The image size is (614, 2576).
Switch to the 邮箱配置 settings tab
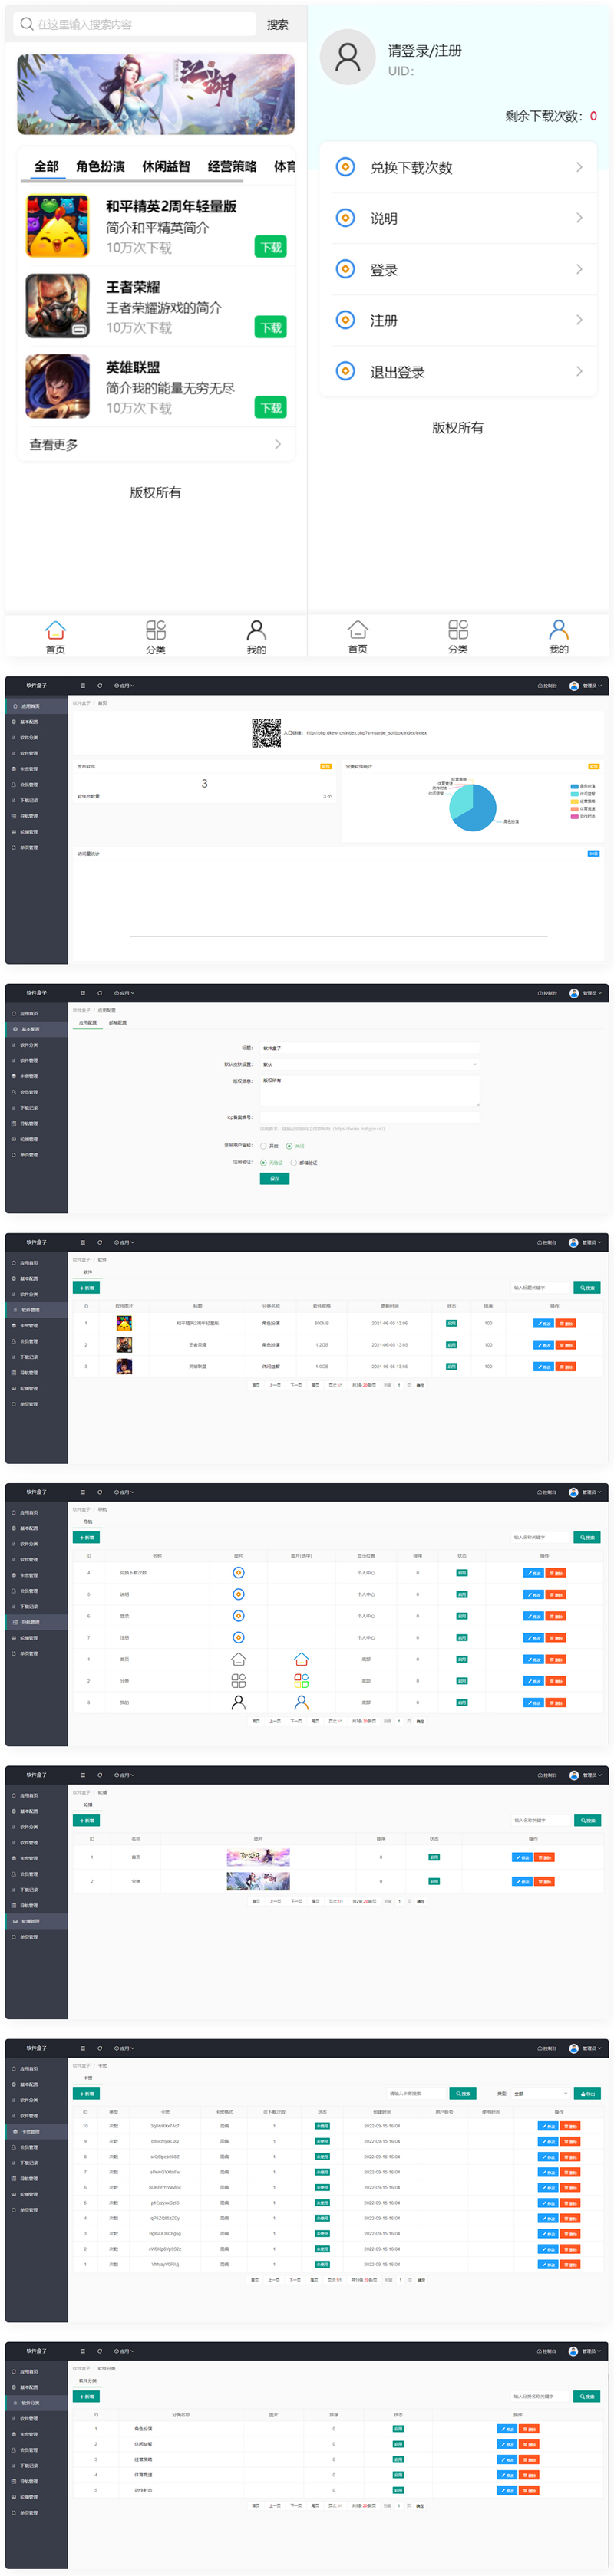[118, 1023]
